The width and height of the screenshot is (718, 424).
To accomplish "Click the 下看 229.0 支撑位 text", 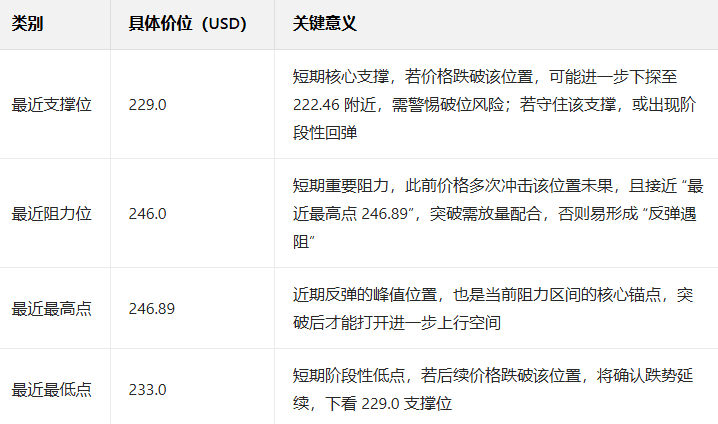I will pyautogui.click(x=389, y=404).
